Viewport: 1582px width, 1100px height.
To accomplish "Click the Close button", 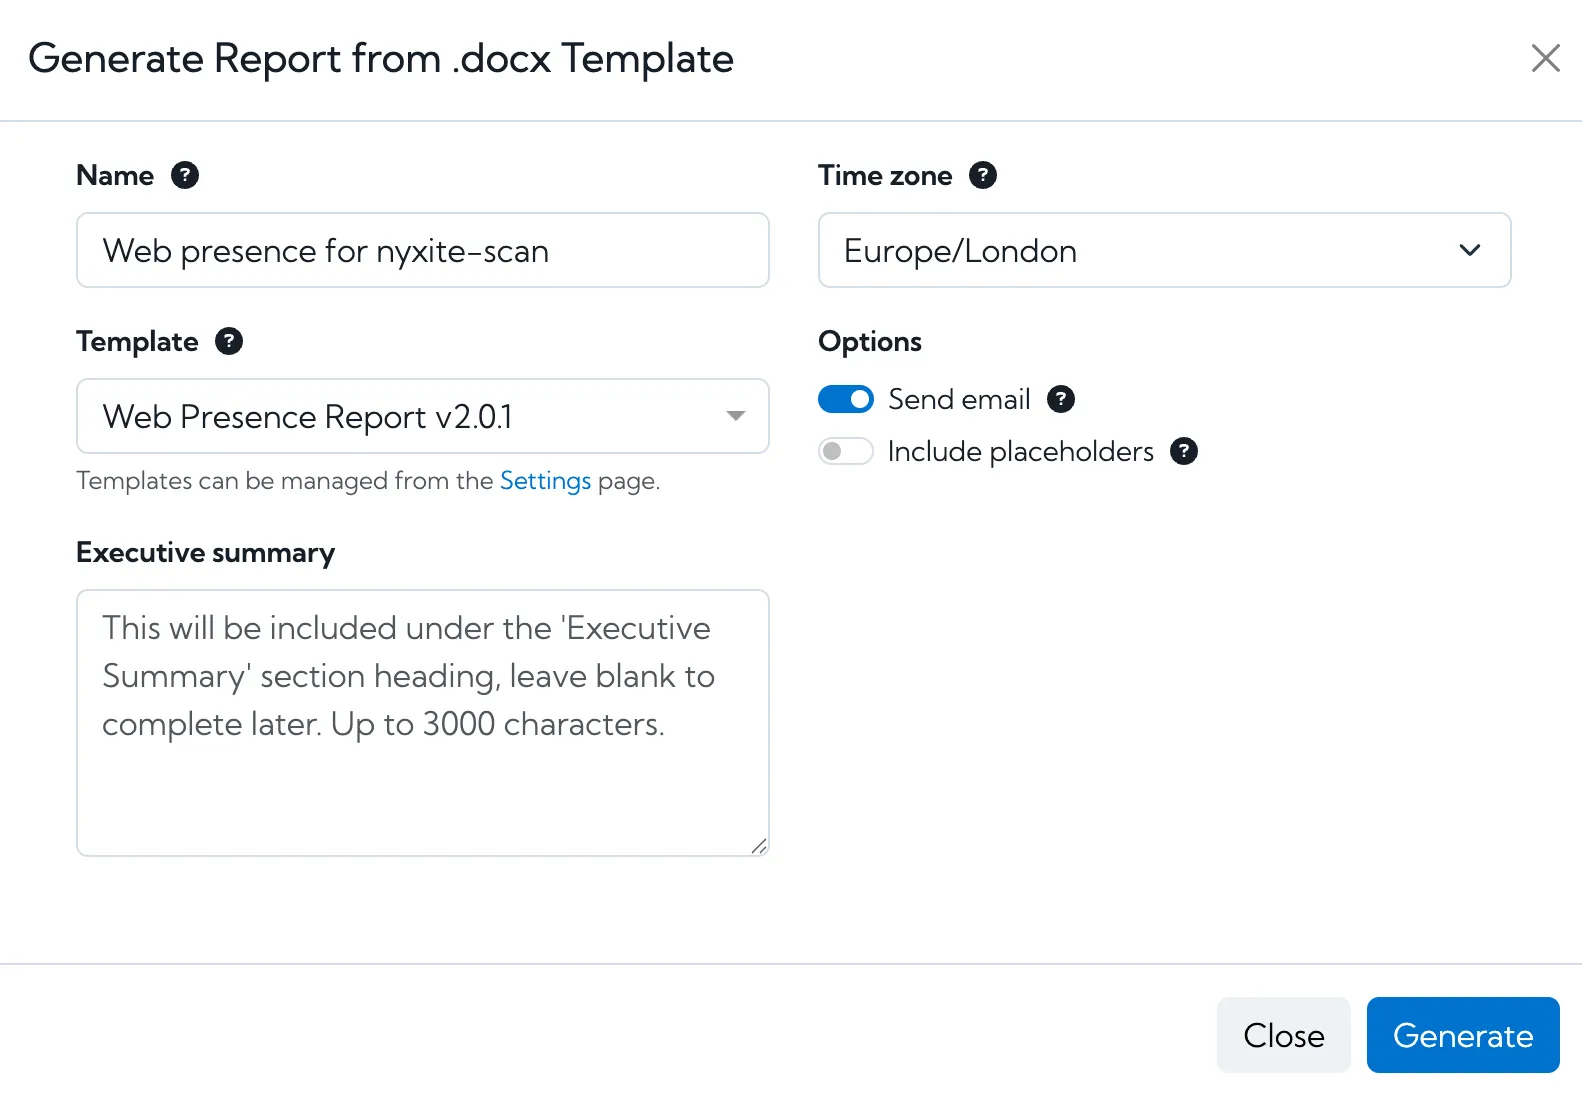I will (1283, 1035).
